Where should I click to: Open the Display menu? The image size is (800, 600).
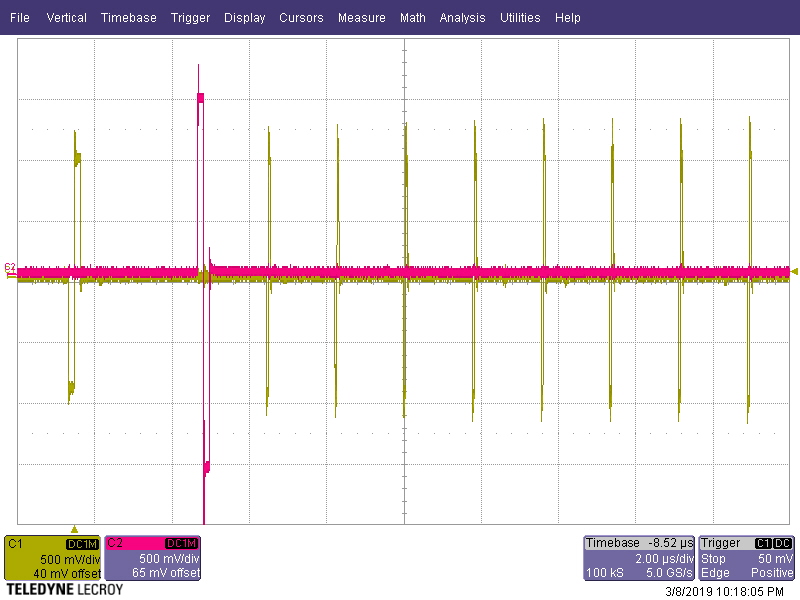(x=244, y=17)
